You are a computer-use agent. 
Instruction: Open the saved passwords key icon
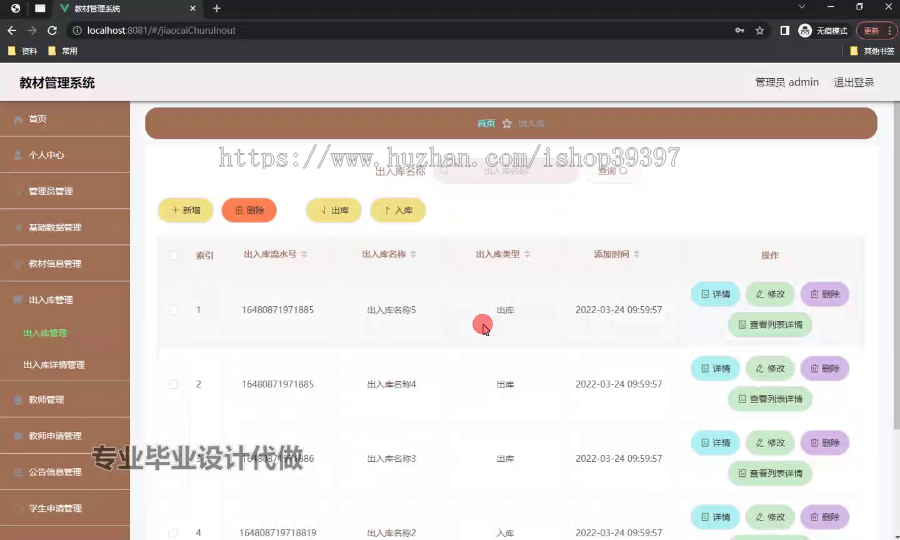(x=739, y=30)
